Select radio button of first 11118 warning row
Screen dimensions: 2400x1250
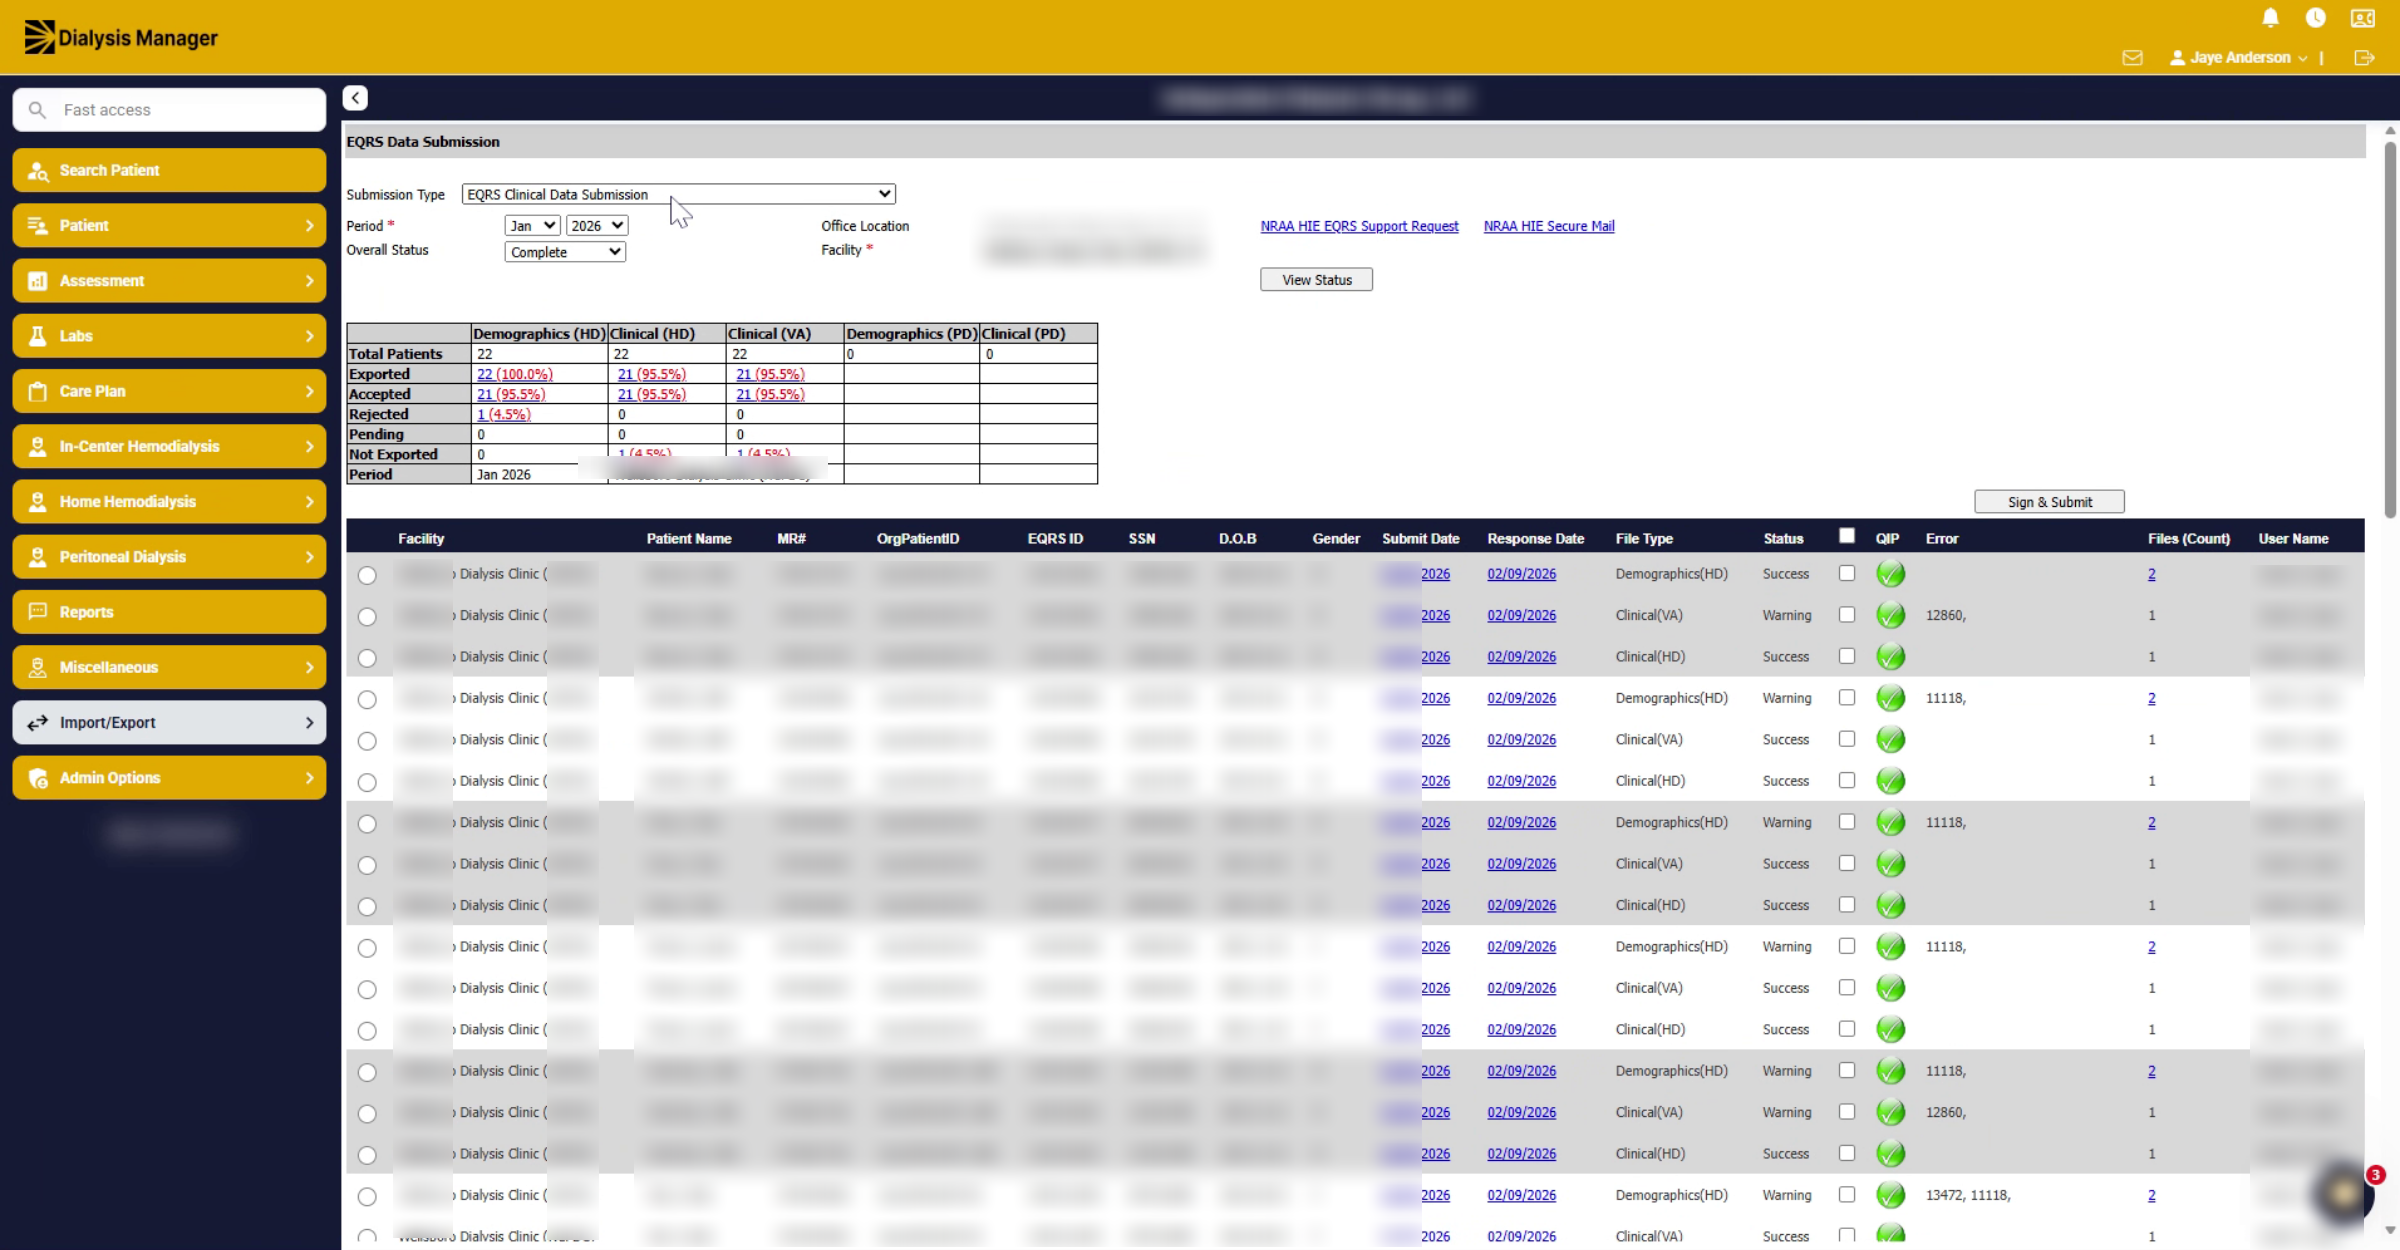(x=367, y=699)
